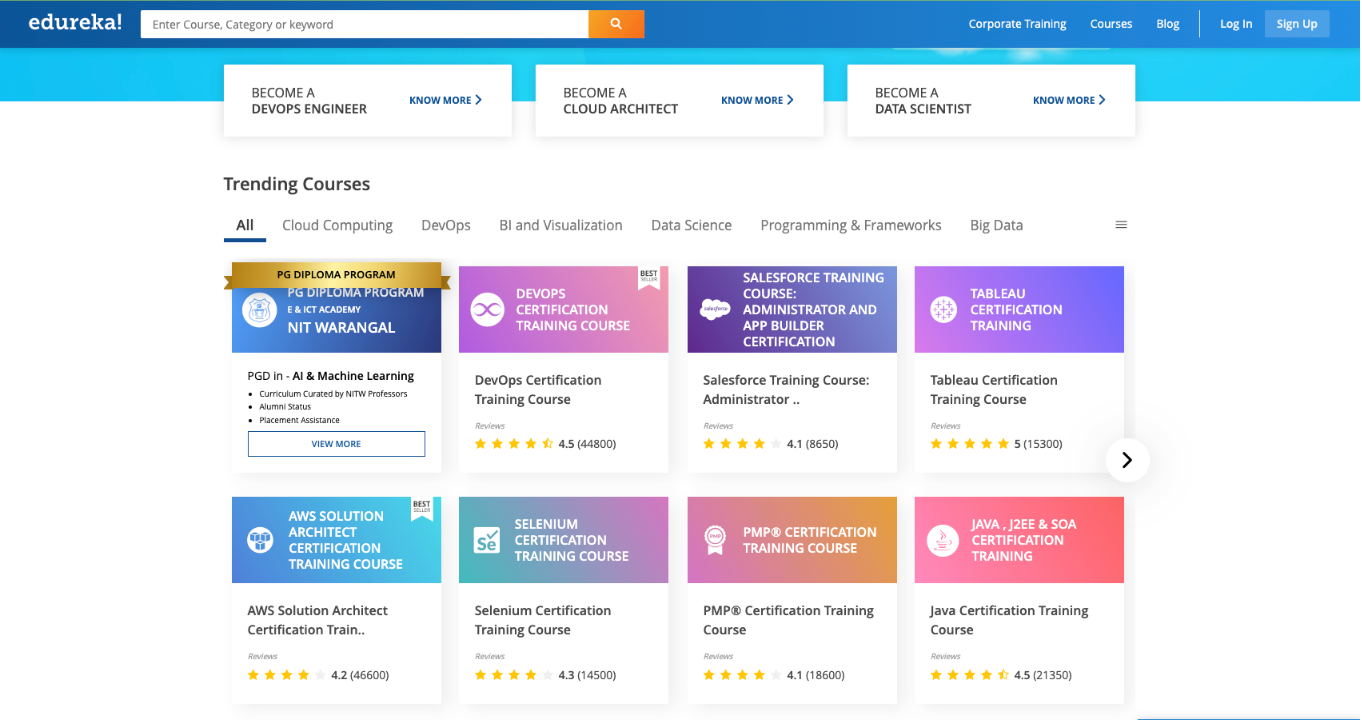Image resolution: width=1362 pixels, height=720 pixels.
Task: Select the All tab
Action: (x=245, y=225)
